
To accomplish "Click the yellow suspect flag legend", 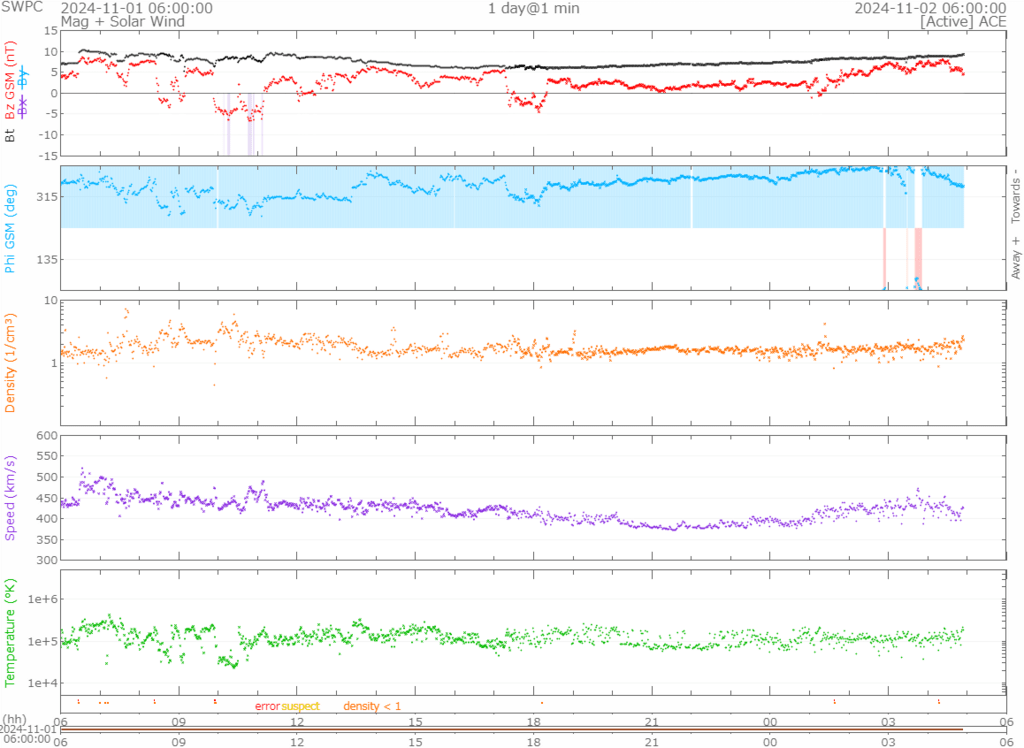I will tap(300, 706).
